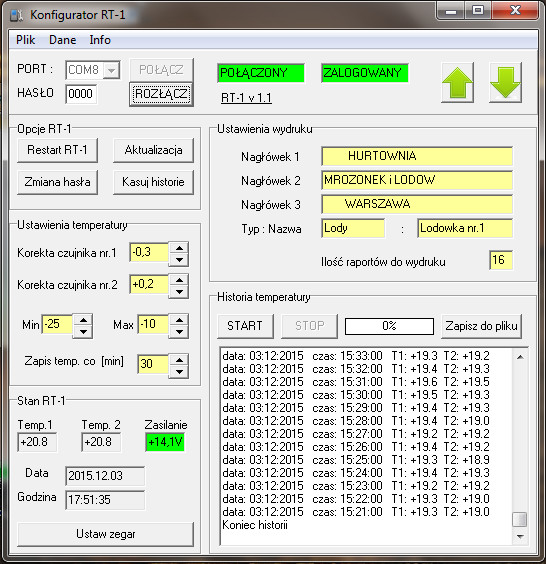This screenshot has height=564, width=546.
Task: Open the Dane menu
Action: click(x=63, y=40)
